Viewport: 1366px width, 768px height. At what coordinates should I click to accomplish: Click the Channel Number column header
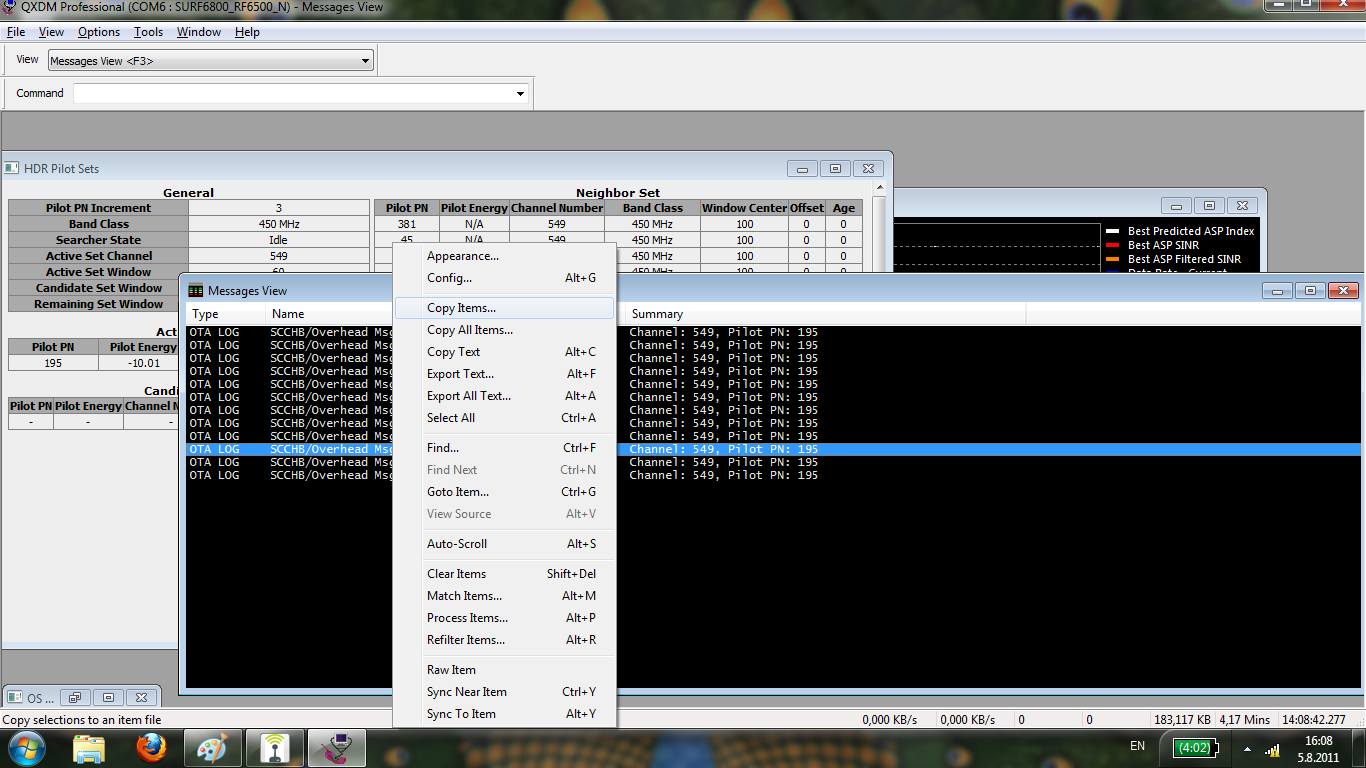point(557,208)
